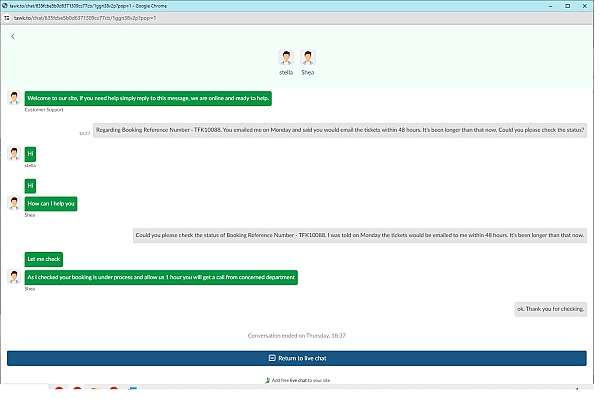Click the tawk.to logo icon in the footer

pyautogui.click(x=267, y=380)
